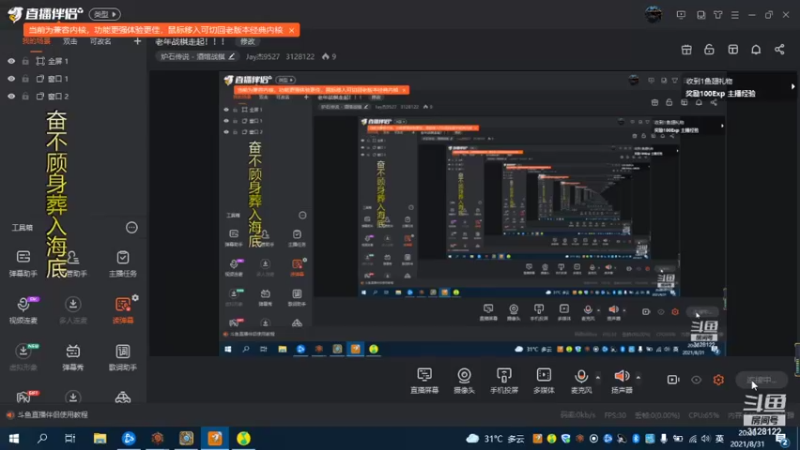The width and height of the screenshot is (800, 450).
Task: Add a new scene with plus
Action: click(x=137, y=41)
